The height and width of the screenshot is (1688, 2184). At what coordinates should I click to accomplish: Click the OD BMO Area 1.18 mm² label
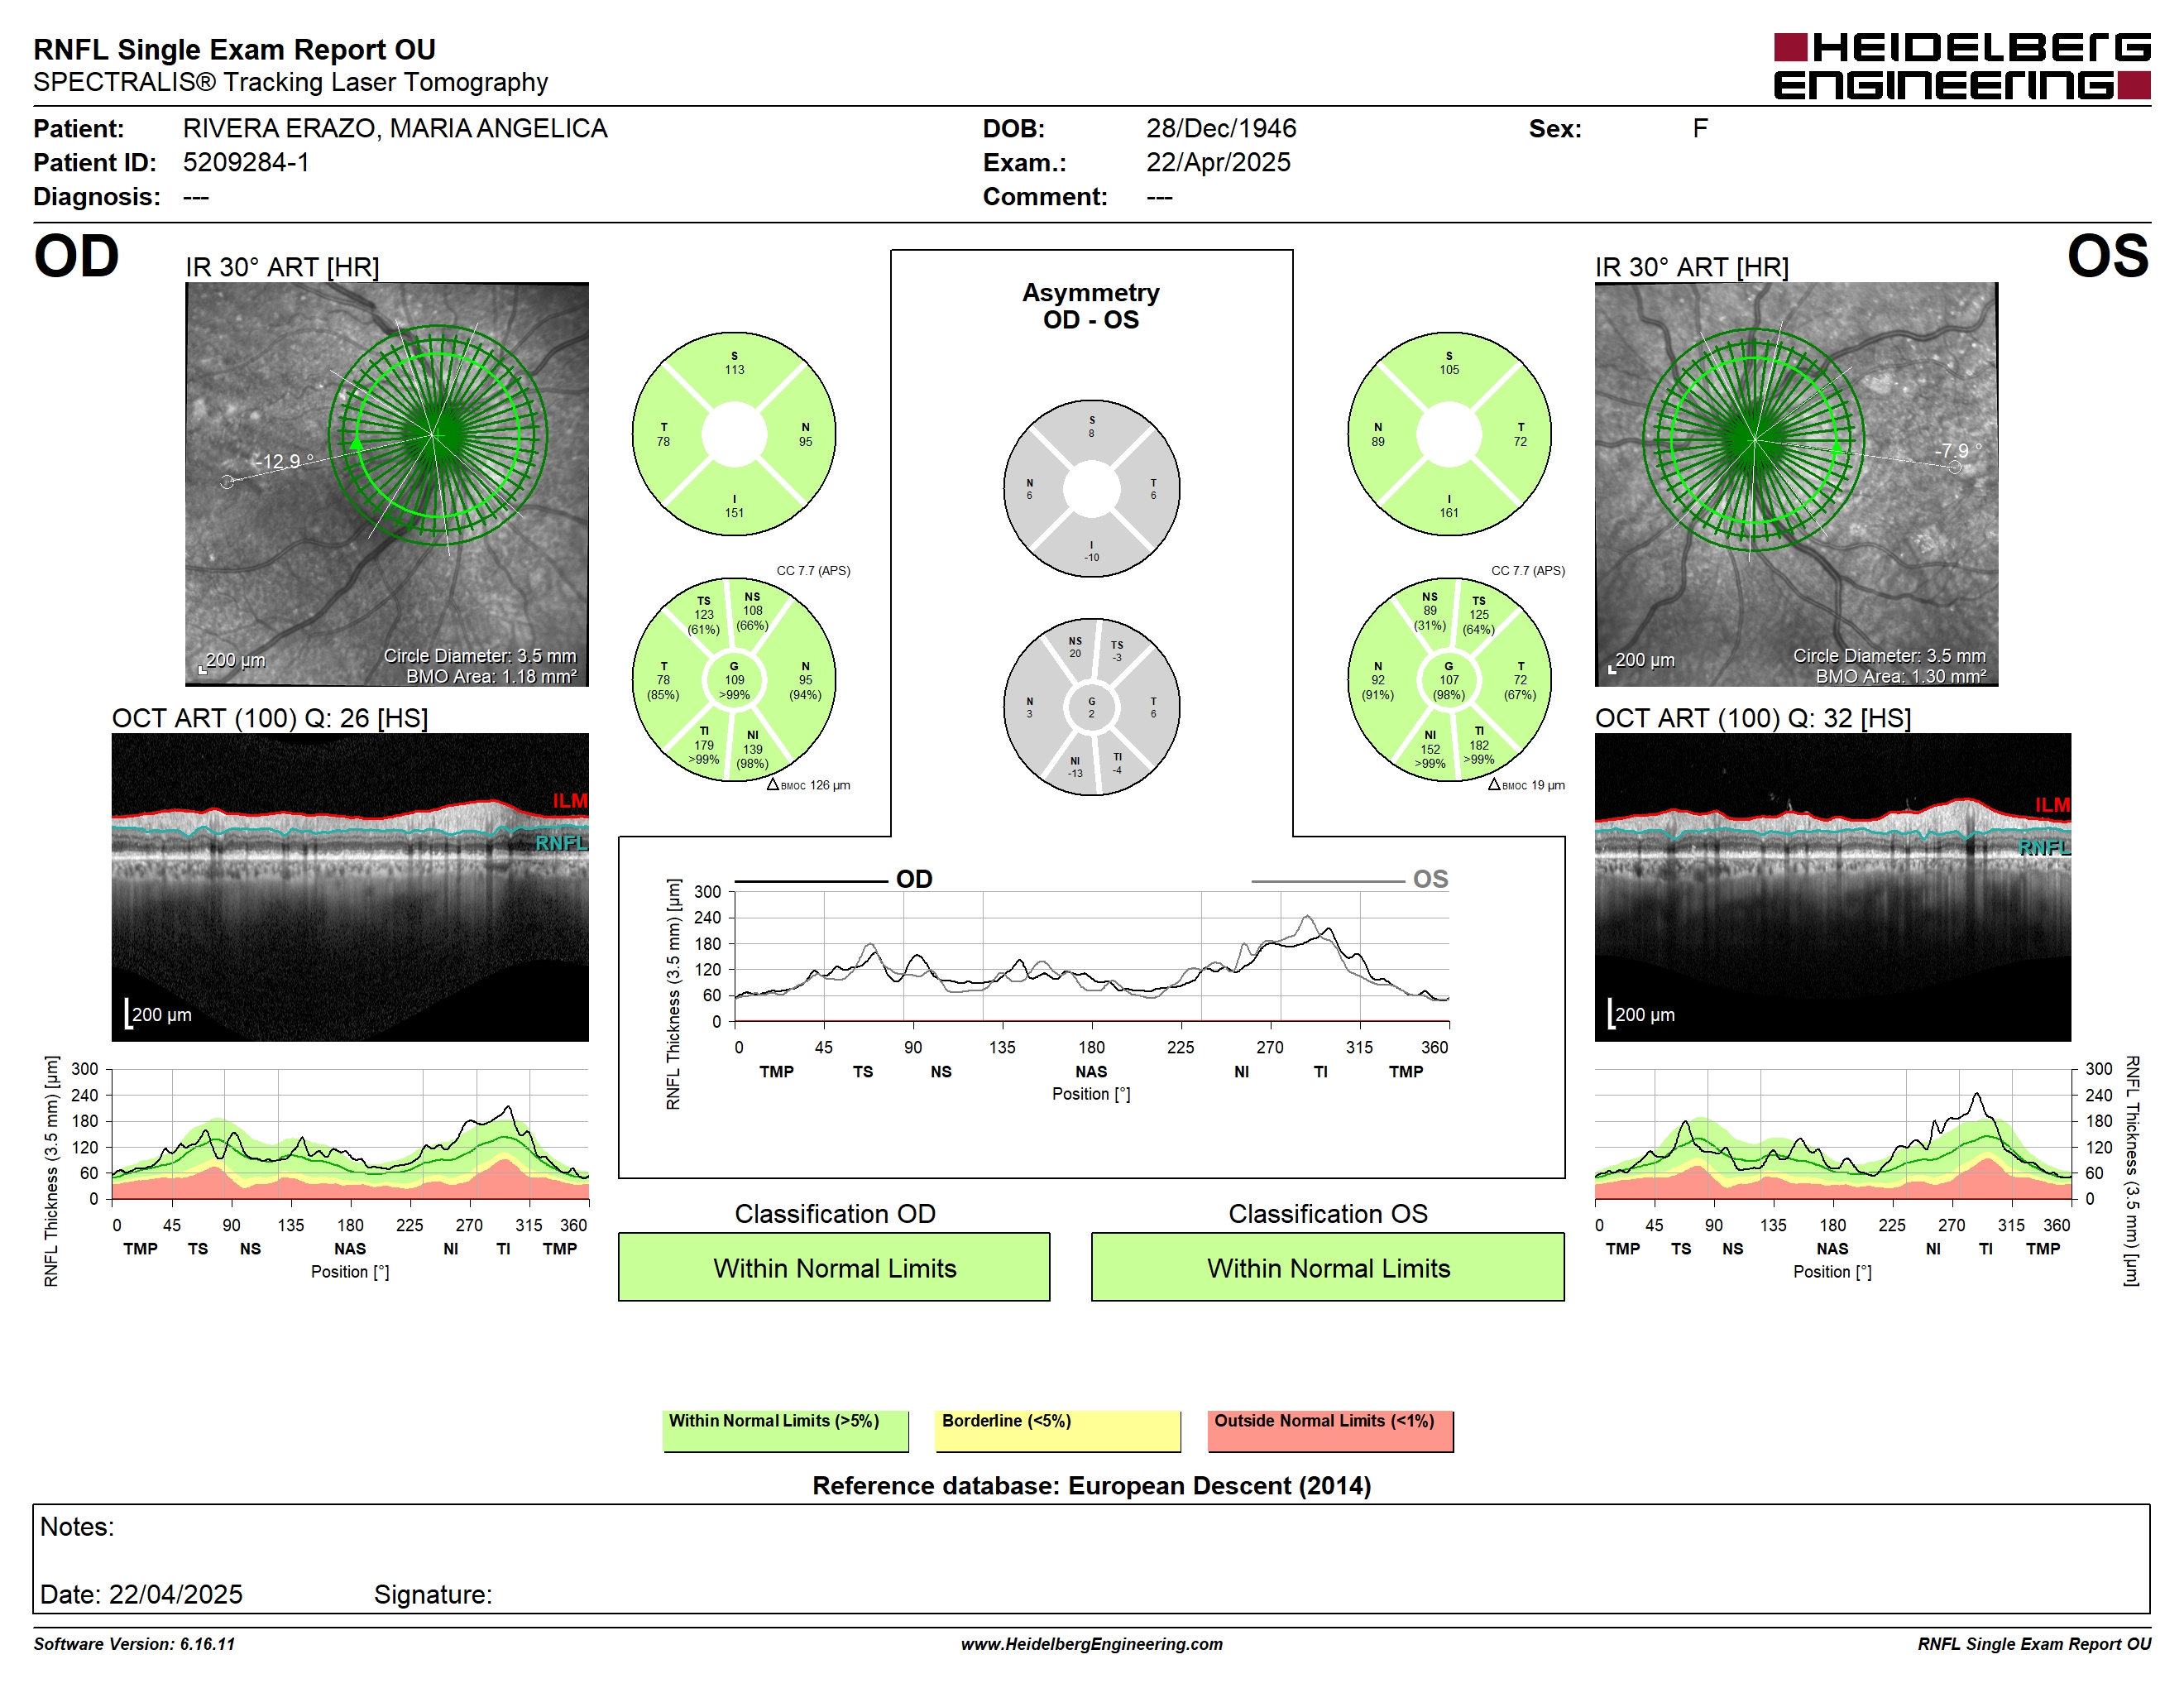[x=491, y=677]
